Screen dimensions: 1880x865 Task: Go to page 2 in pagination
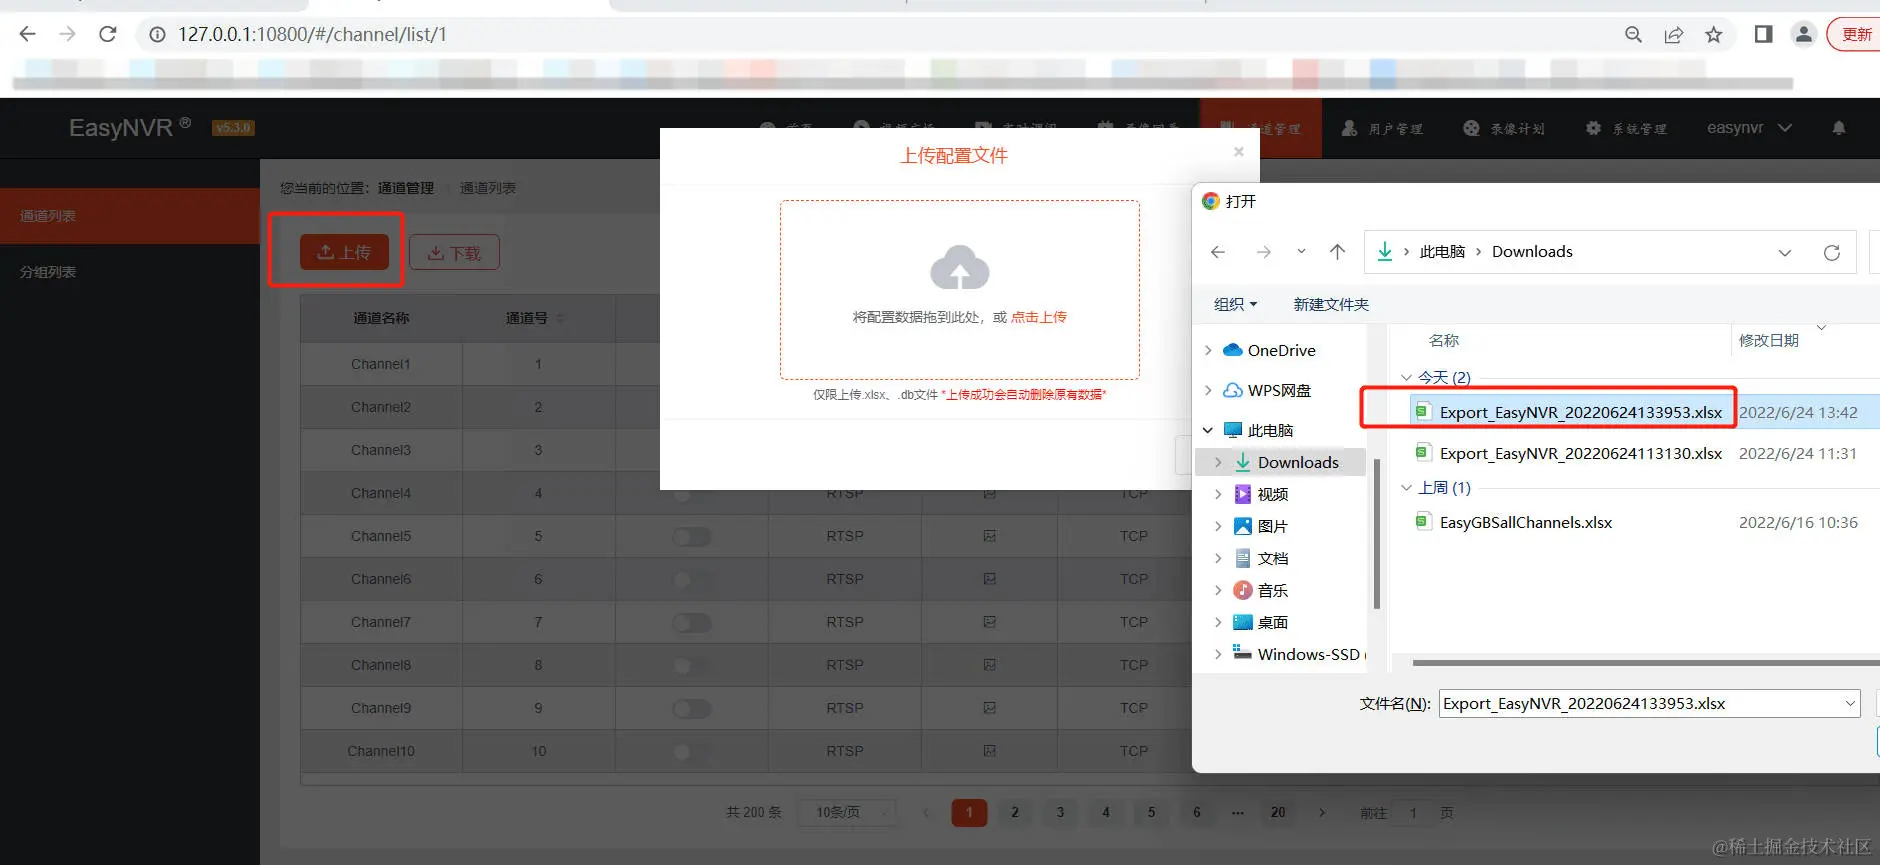click(1015, 812)
